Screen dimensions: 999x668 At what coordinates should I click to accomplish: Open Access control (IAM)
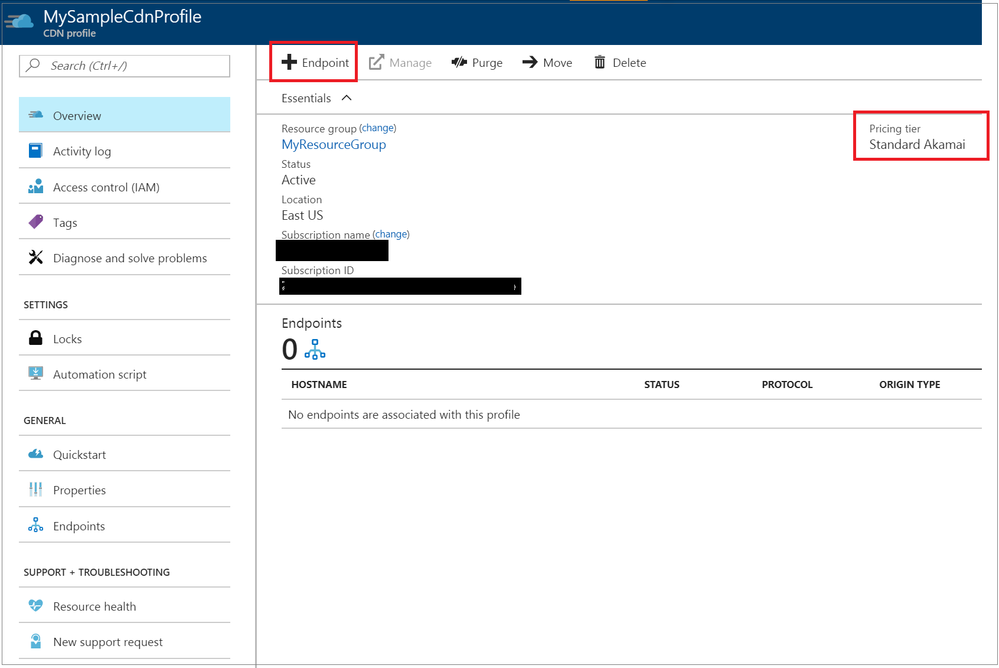click(x=124, y=186)
